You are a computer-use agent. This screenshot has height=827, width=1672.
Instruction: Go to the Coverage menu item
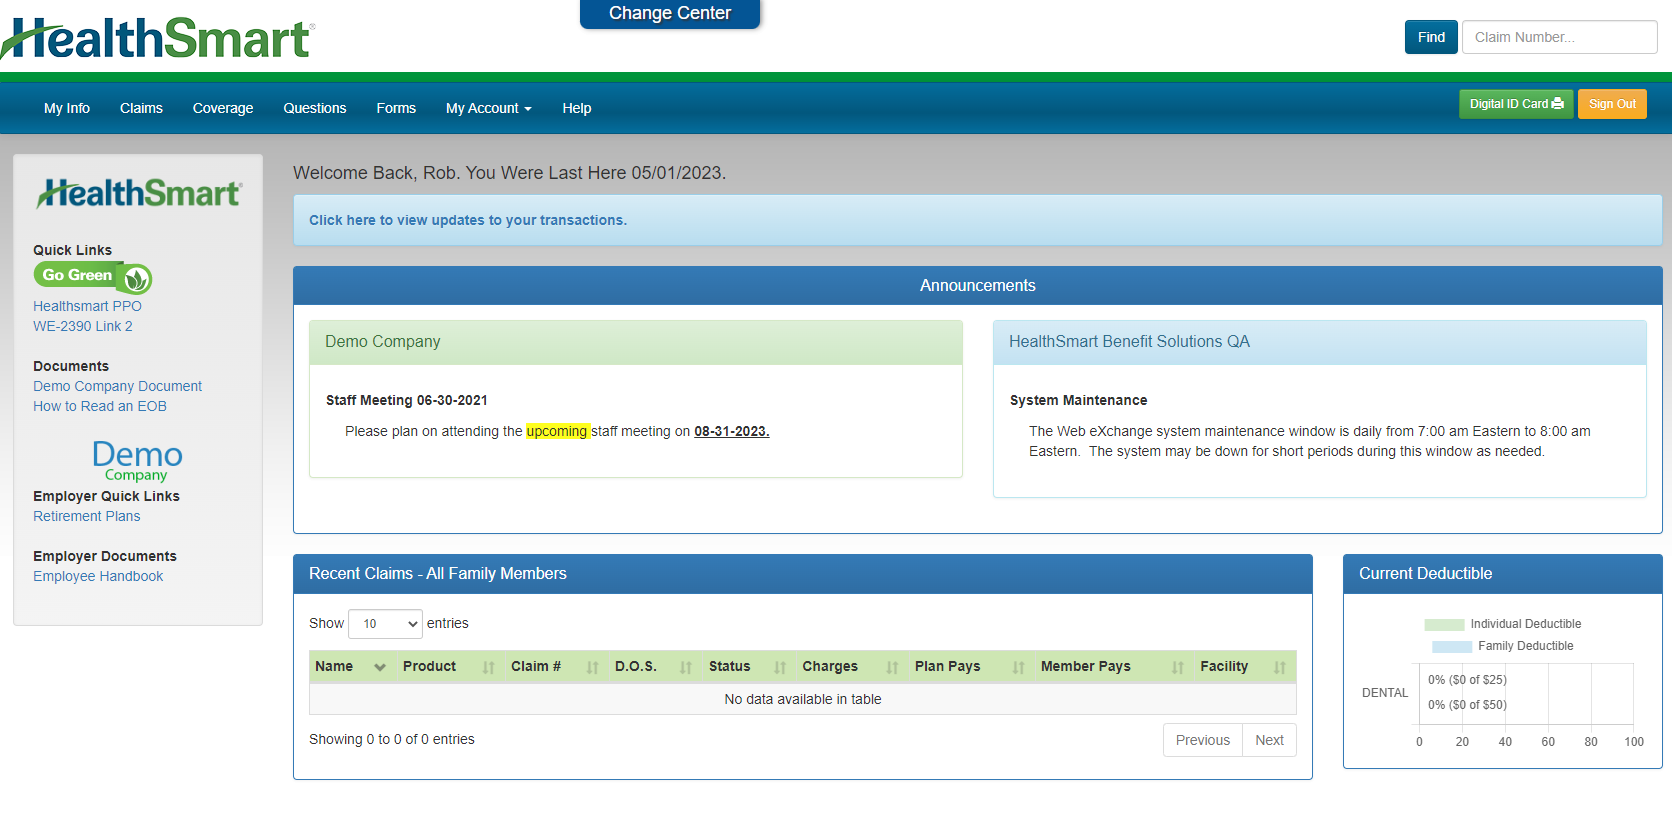tap(223, 108)
